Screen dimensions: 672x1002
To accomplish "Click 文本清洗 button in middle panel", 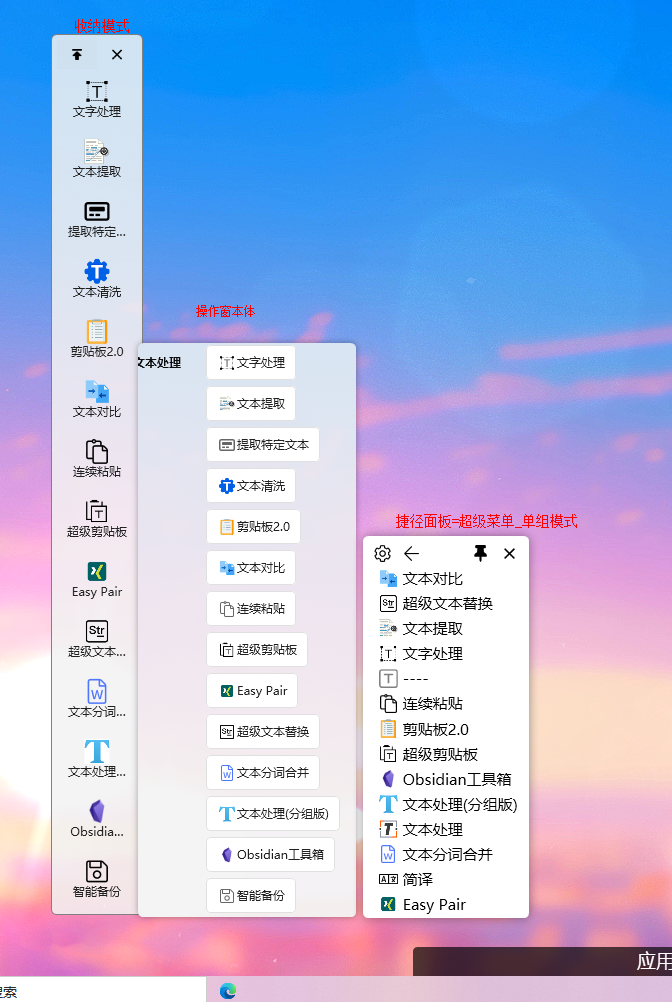I will click(x=251, y=486).
